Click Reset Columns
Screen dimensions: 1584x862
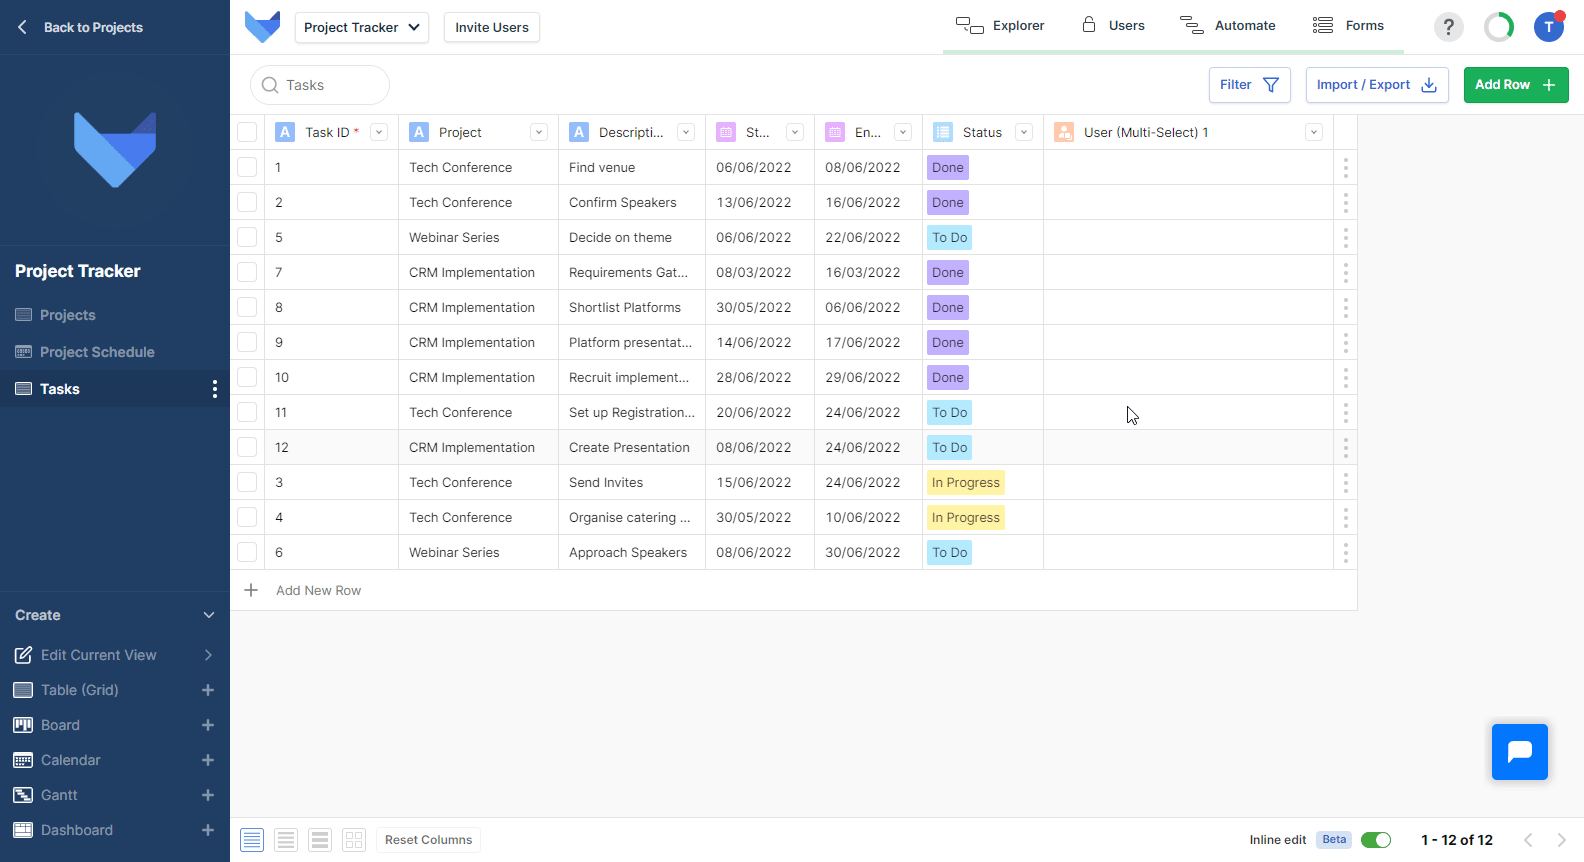click(x=428, y=840)
